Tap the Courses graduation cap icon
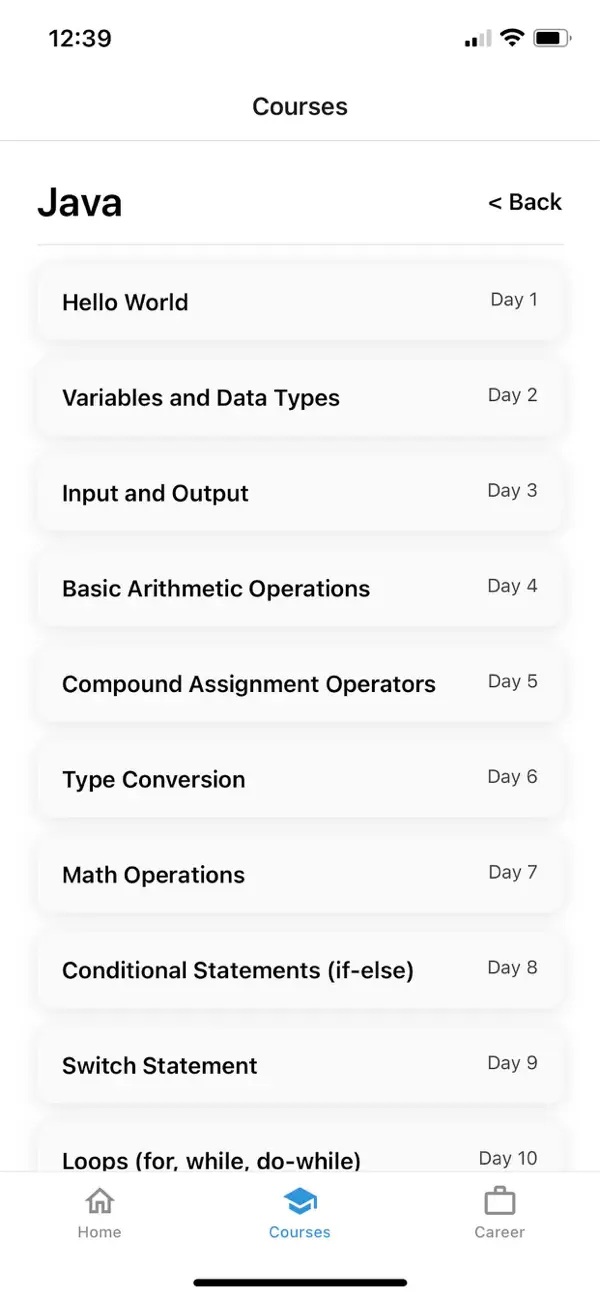The height and width of the screenshot is (1299, 600). [299, 1200]
